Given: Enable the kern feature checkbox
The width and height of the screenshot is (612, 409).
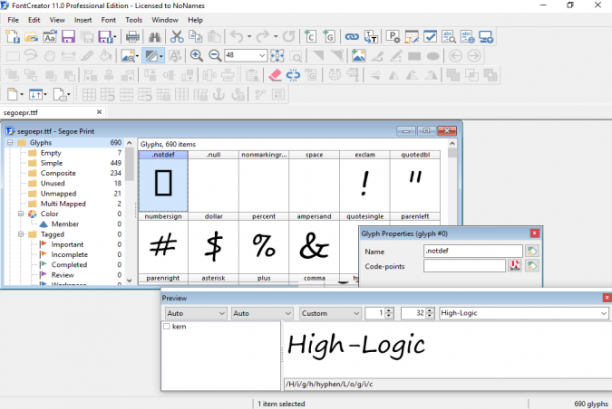Looking at the screenshot, I should pyautogui.click(x=167, y=326).
